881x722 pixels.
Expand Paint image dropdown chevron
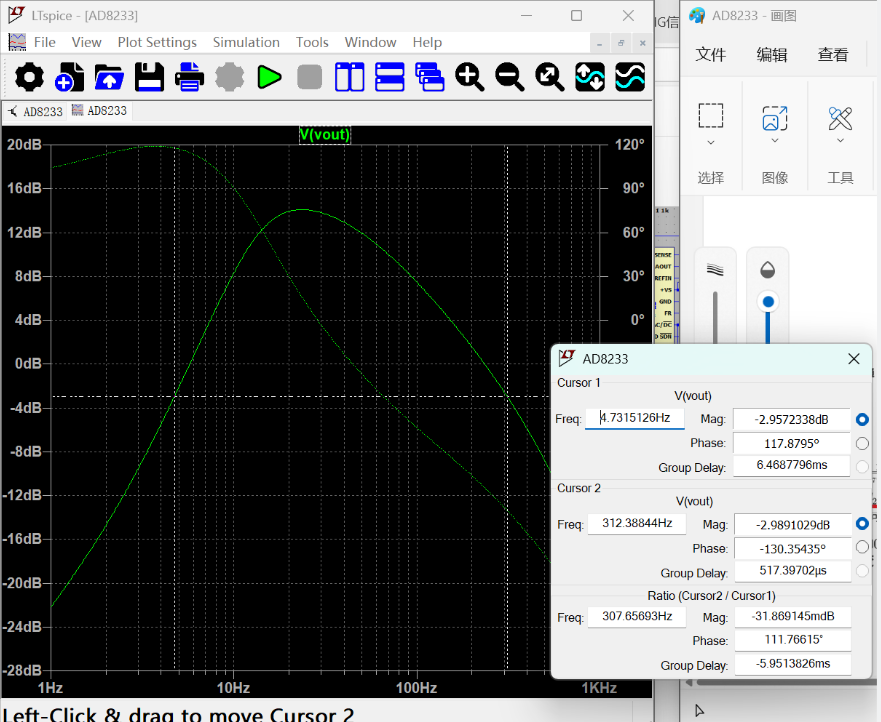[x=775, y=140]
